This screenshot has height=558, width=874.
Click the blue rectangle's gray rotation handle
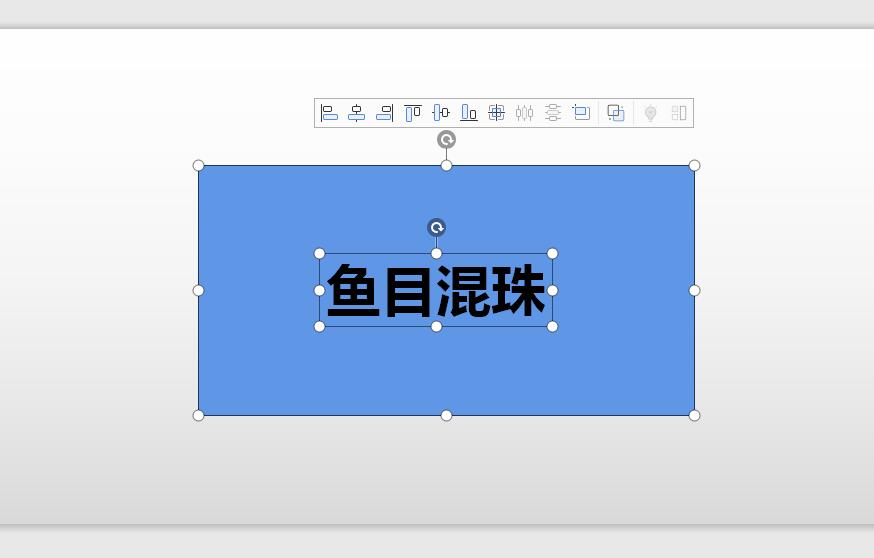pos(446,139)
